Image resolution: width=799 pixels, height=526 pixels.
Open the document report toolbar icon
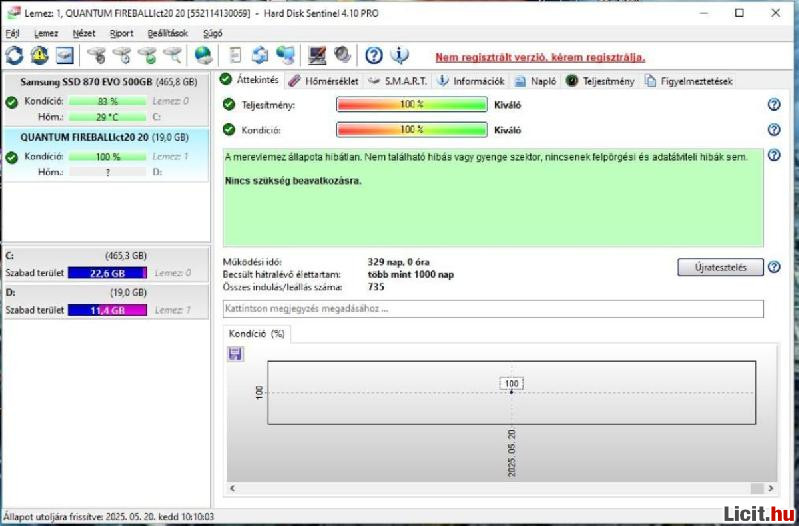point(235,55)
